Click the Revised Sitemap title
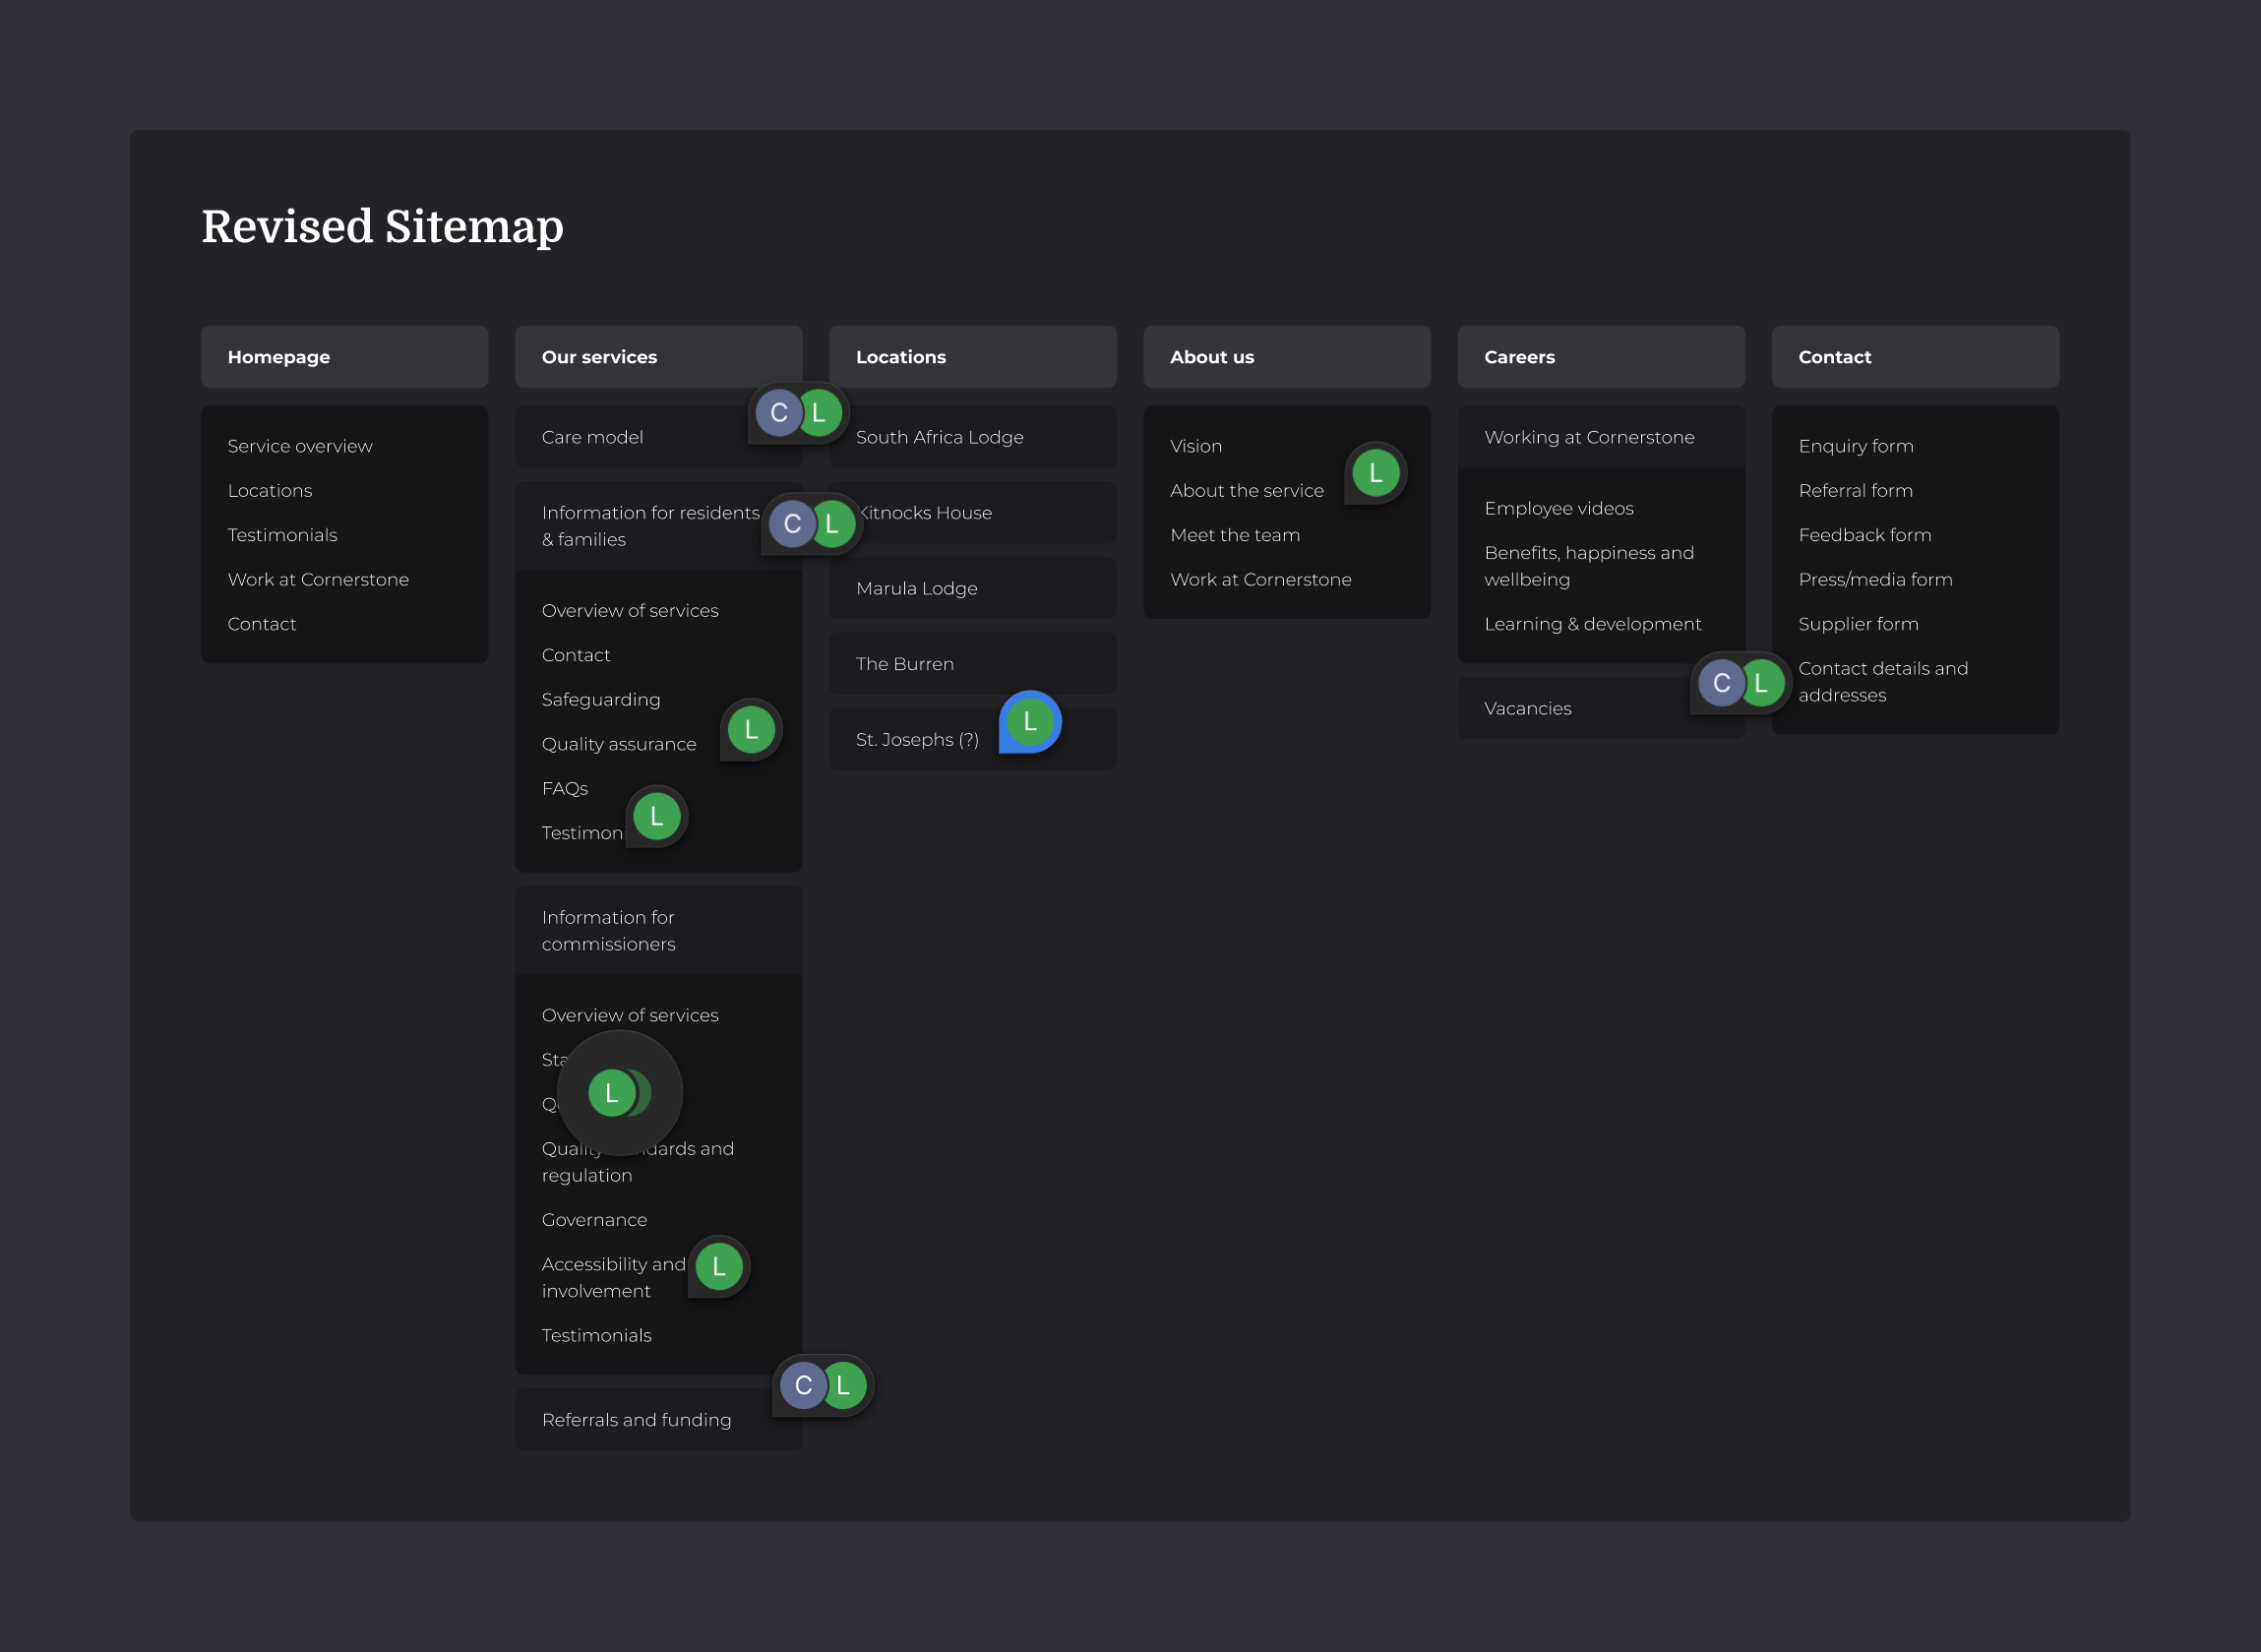 [382, 227]
